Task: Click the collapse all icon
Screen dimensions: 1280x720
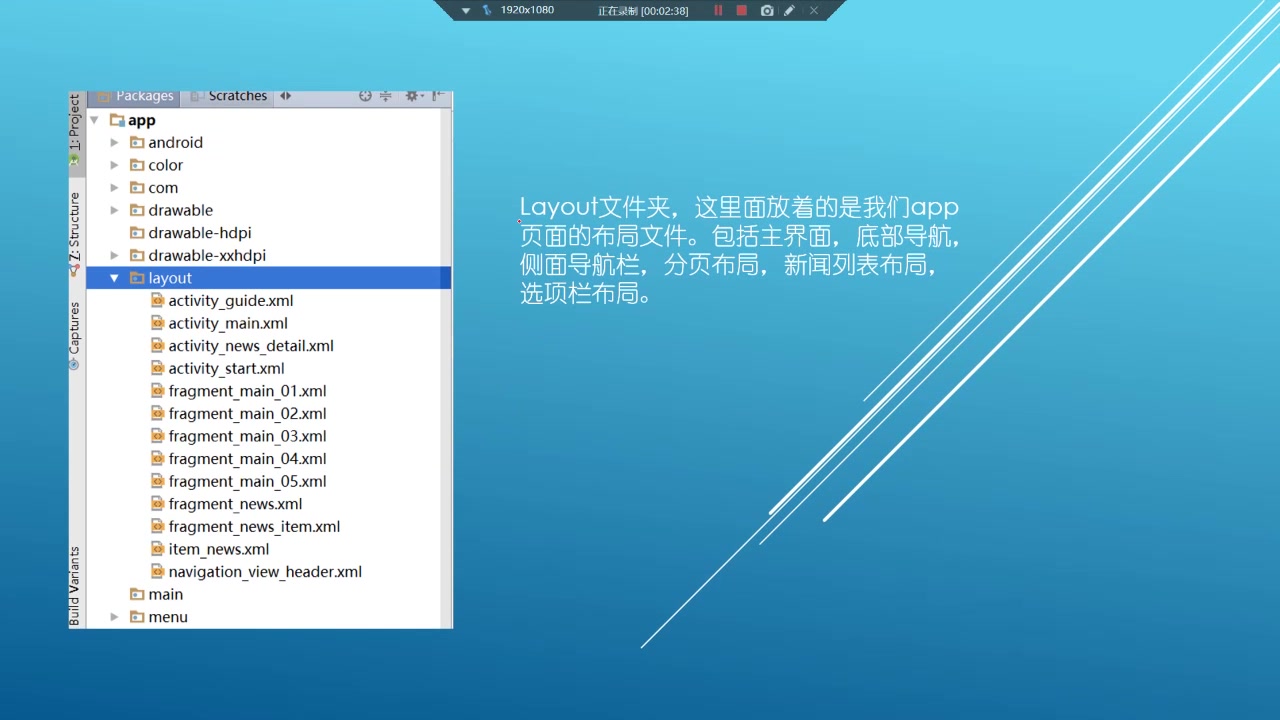Action: (x=385, y=96)
